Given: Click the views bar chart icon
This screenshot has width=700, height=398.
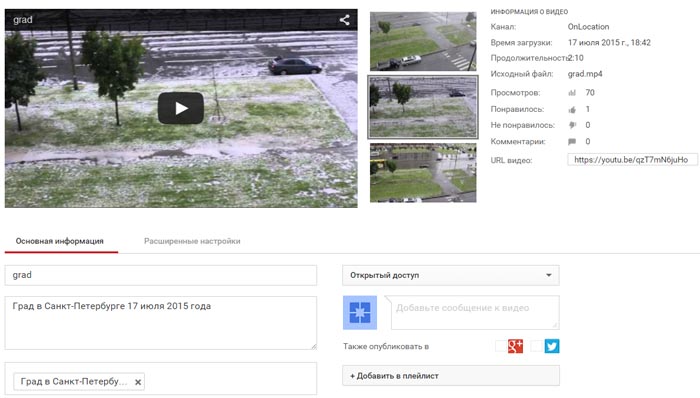Looking at the screenshot, I should click(x=572, y=93).
